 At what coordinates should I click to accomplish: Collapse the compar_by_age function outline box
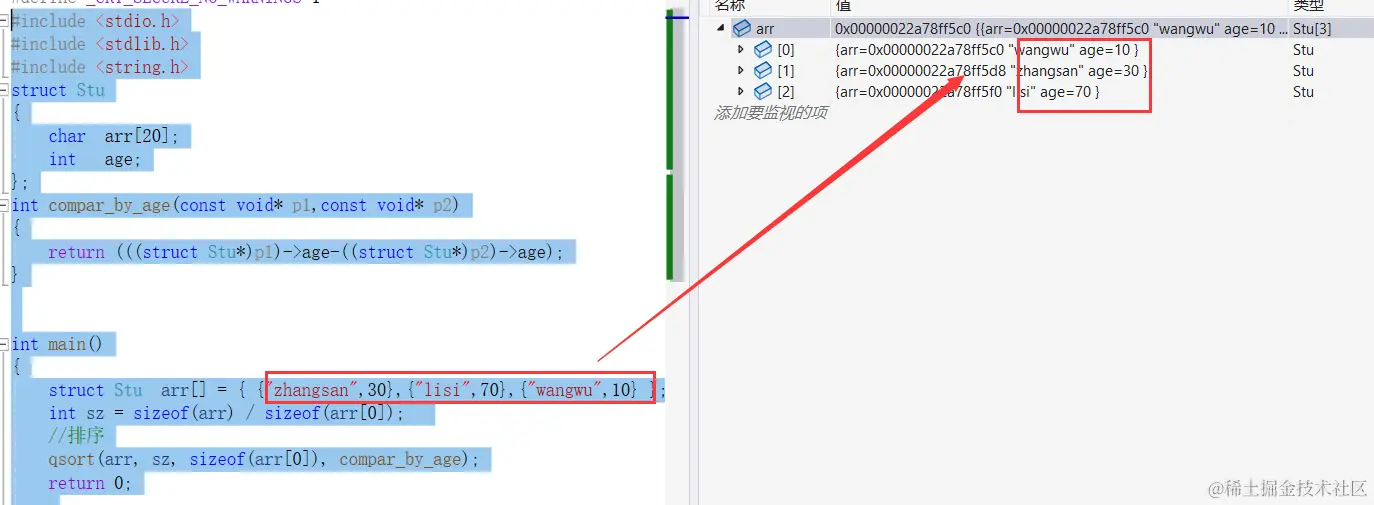(x=5, y=205)
